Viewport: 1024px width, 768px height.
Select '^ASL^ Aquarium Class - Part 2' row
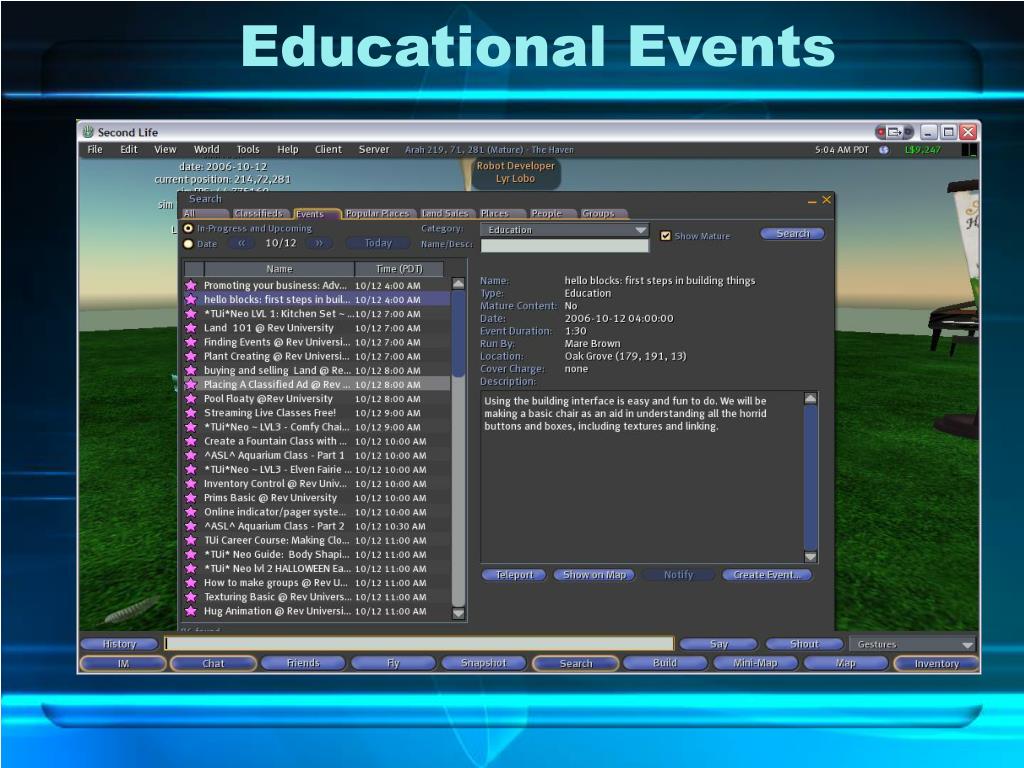point(317,526)
